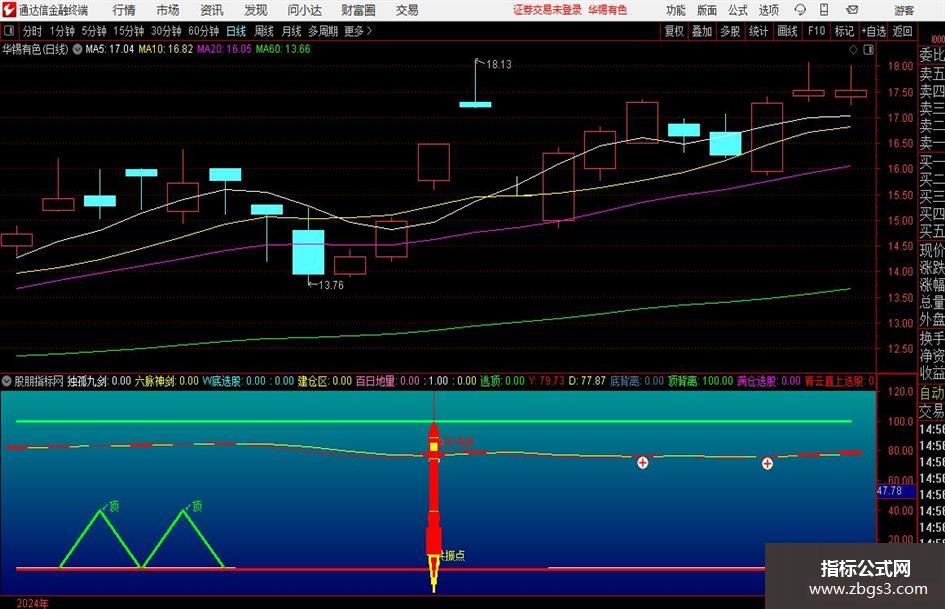The height and width of the screenshot is (609, 945).
Task: Click the 共振点 resonance label
Action: click(x=452, y=555)
